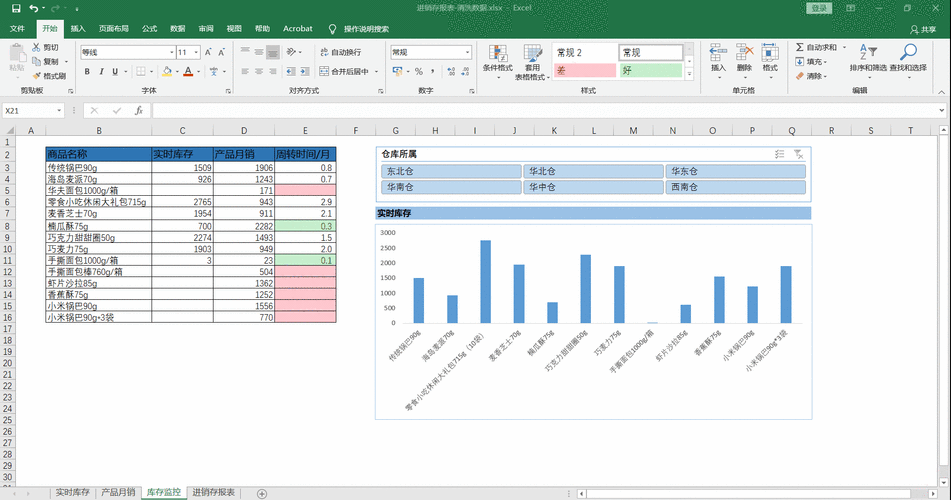Click the Find and Select (查找和选择) icon
This screenshot has width=951, height=500.
pos(907,52)
